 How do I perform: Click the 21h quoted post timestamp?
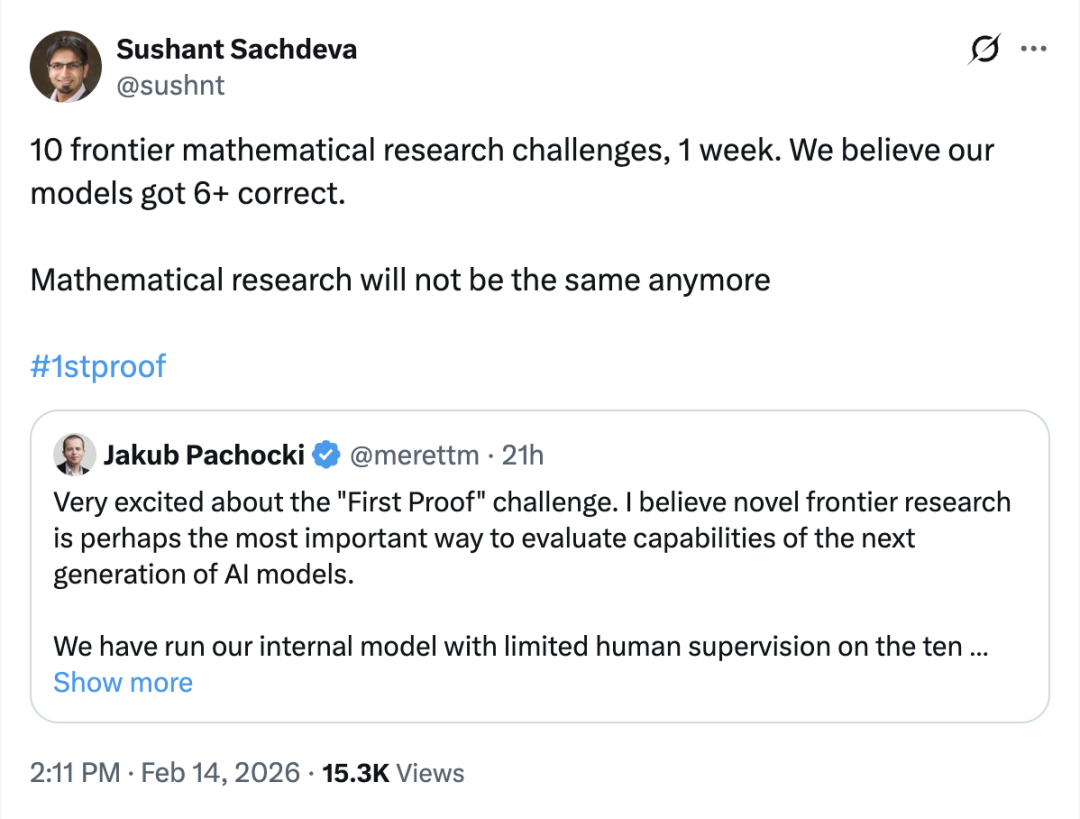(x=522, y=455)
